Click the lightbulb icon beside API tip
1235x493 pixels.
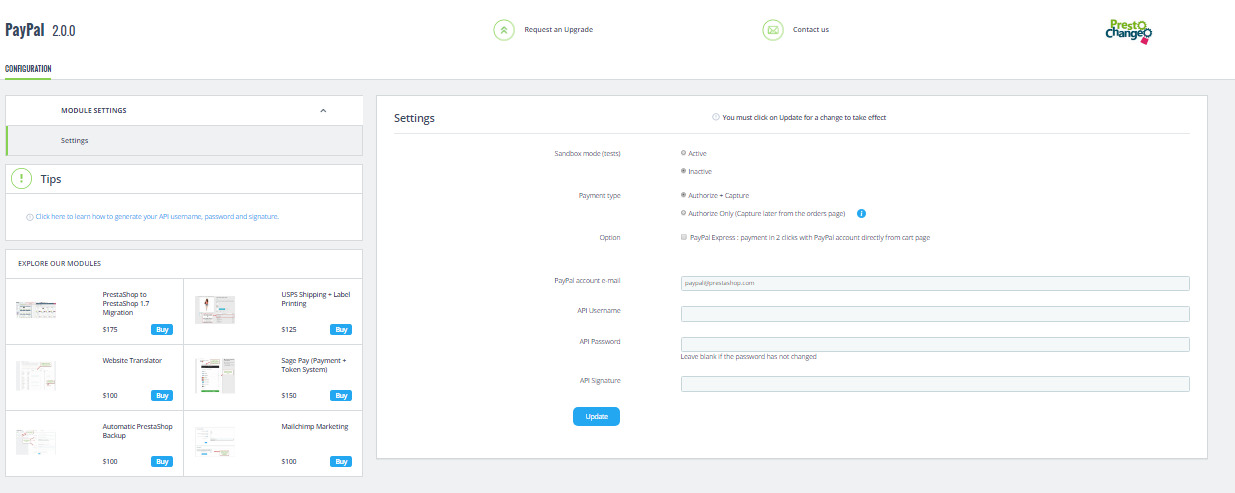point(30,216)
